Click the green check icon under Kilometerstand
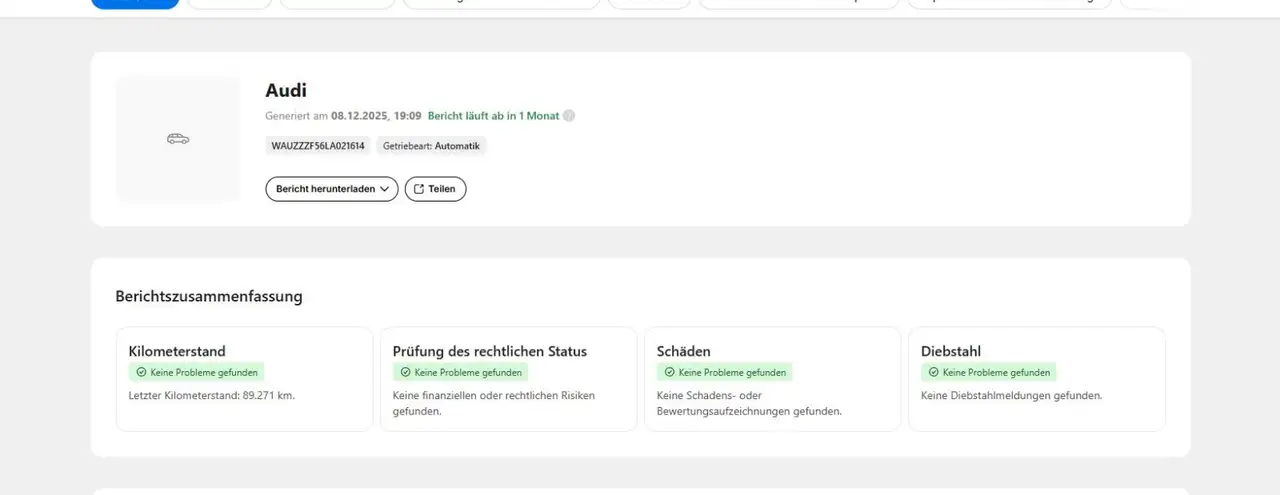The width and height of the screenshot is (1280, 495). click(x=141, y=372)
